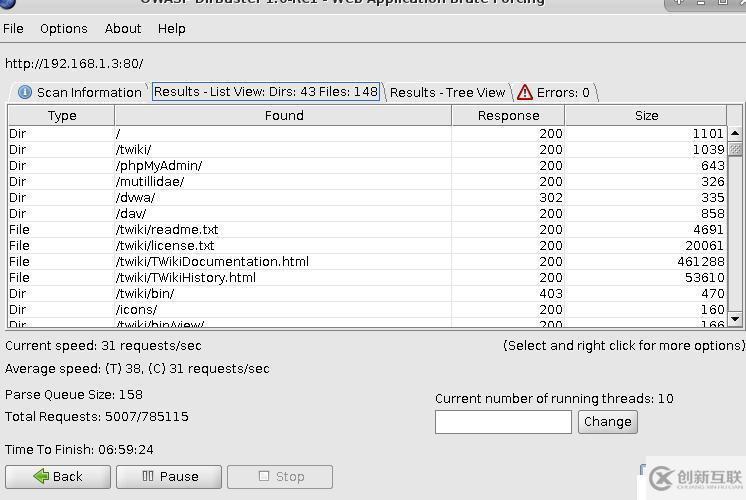Image resolution: width=746 pixels, height=500 pixels.
Task: Select the /phpMyAdmin/ row
Action: 367,166
